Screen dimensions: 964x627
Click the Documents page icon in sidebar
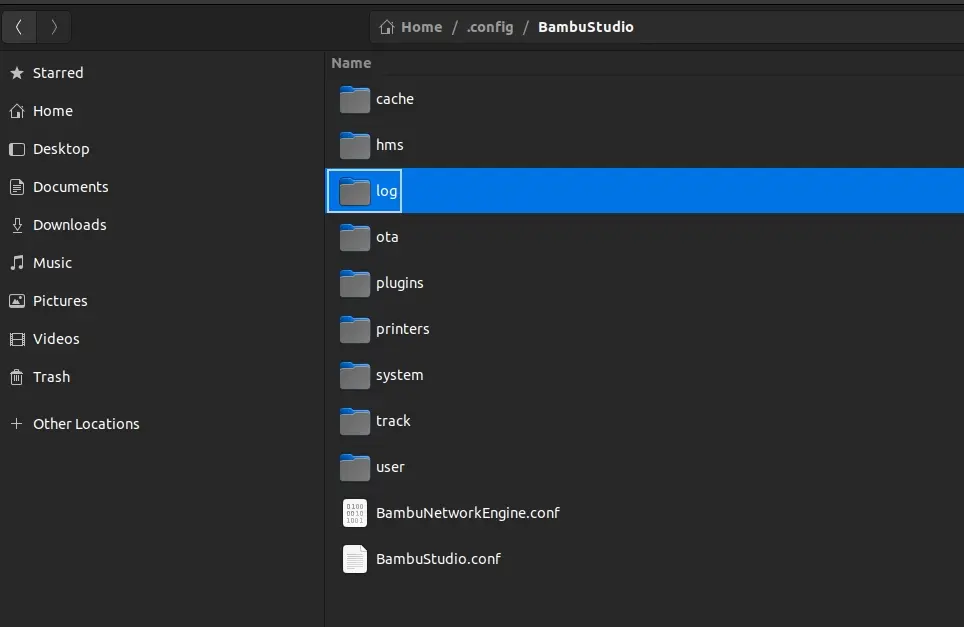pos(17,187)
